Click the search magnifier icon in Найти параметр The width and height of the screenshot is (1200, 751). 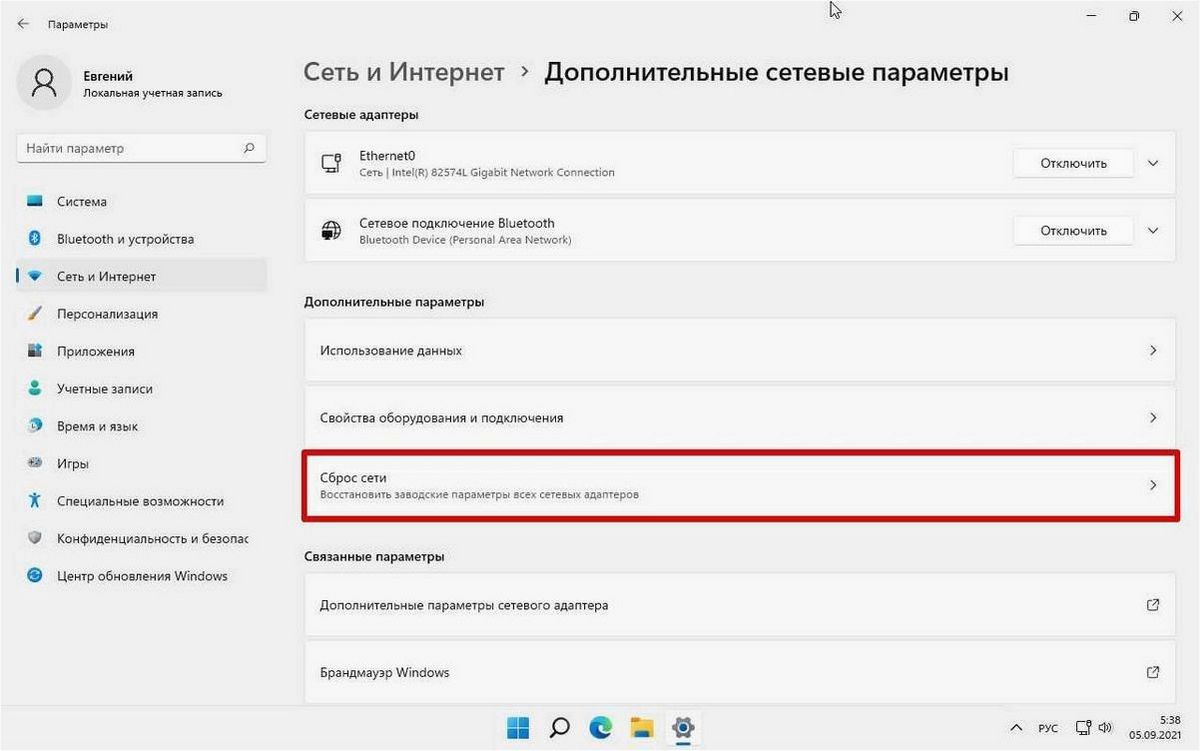(x=249, y=148)
